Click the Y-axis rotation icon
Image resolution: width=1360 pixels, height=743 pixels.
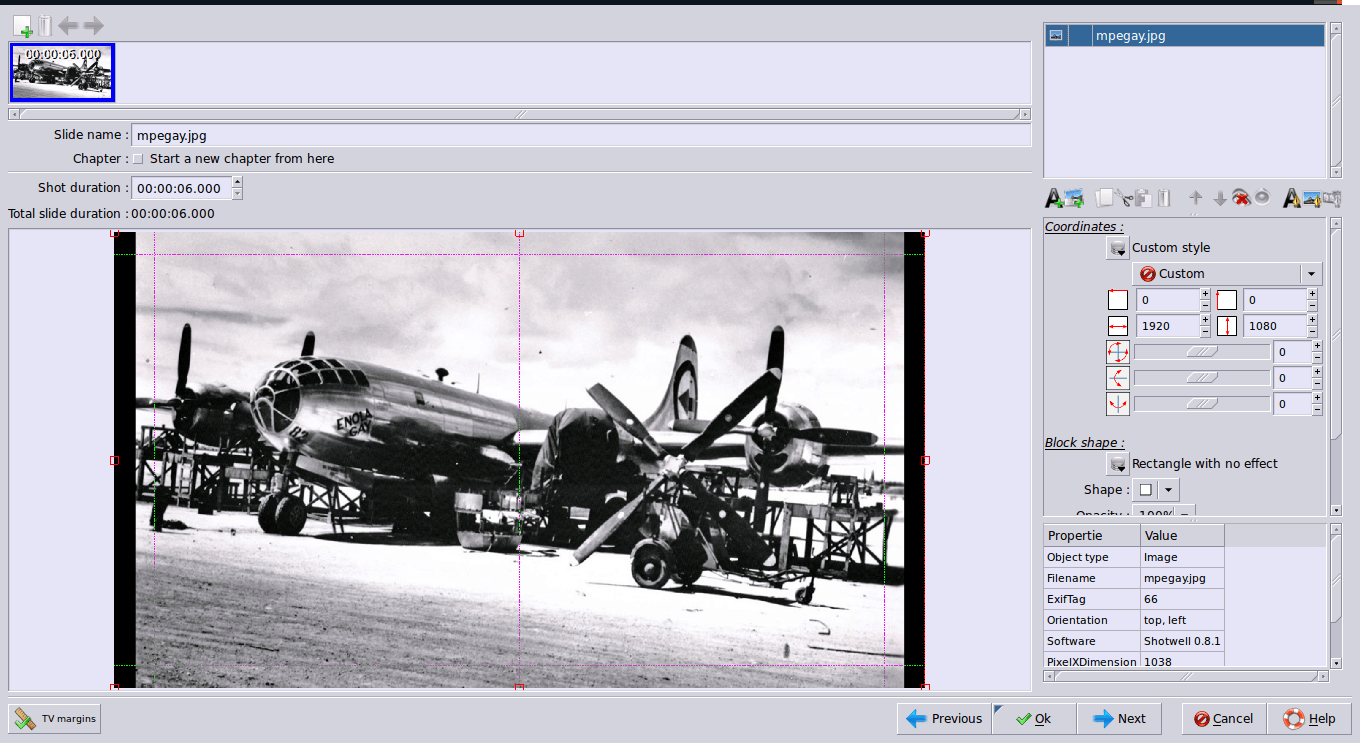(x=1118, y=404)
